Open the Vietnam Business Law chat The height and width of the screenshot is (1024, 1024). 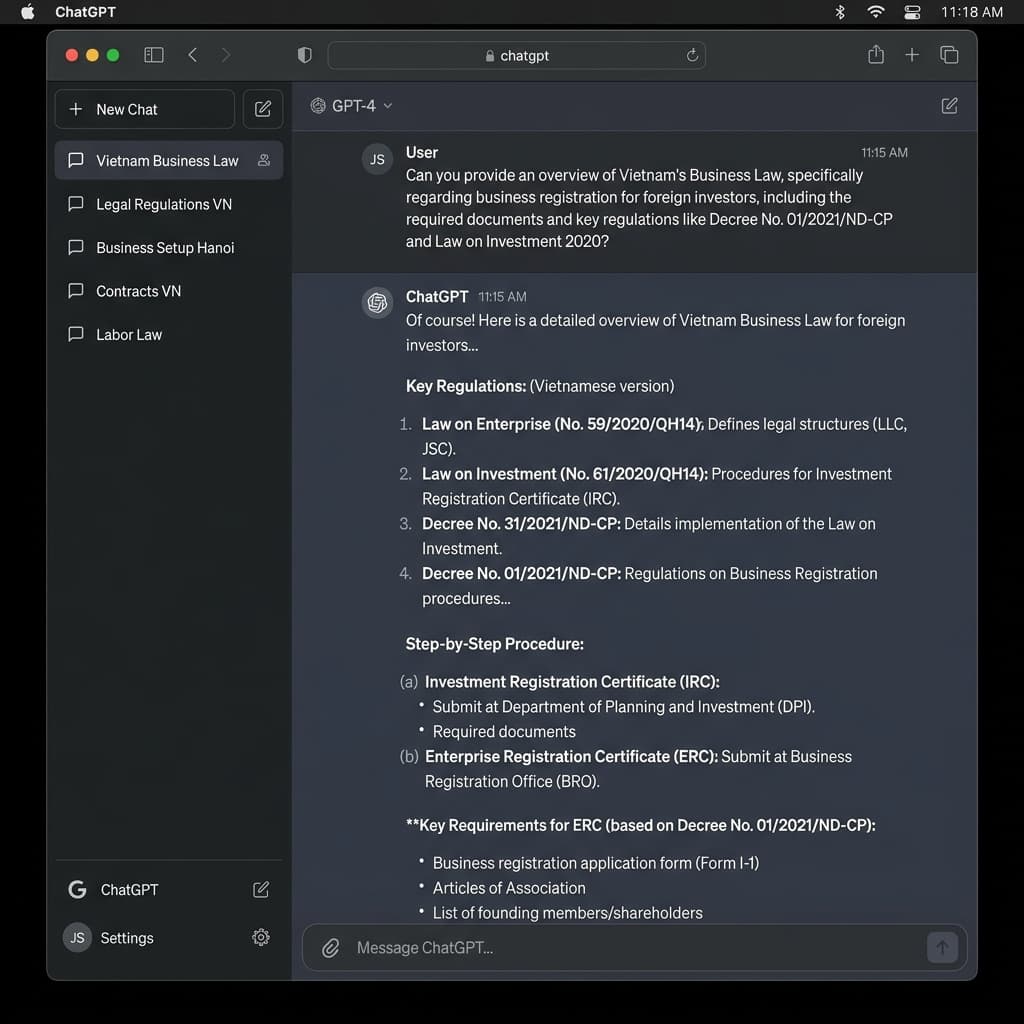[x=168, y=160]
